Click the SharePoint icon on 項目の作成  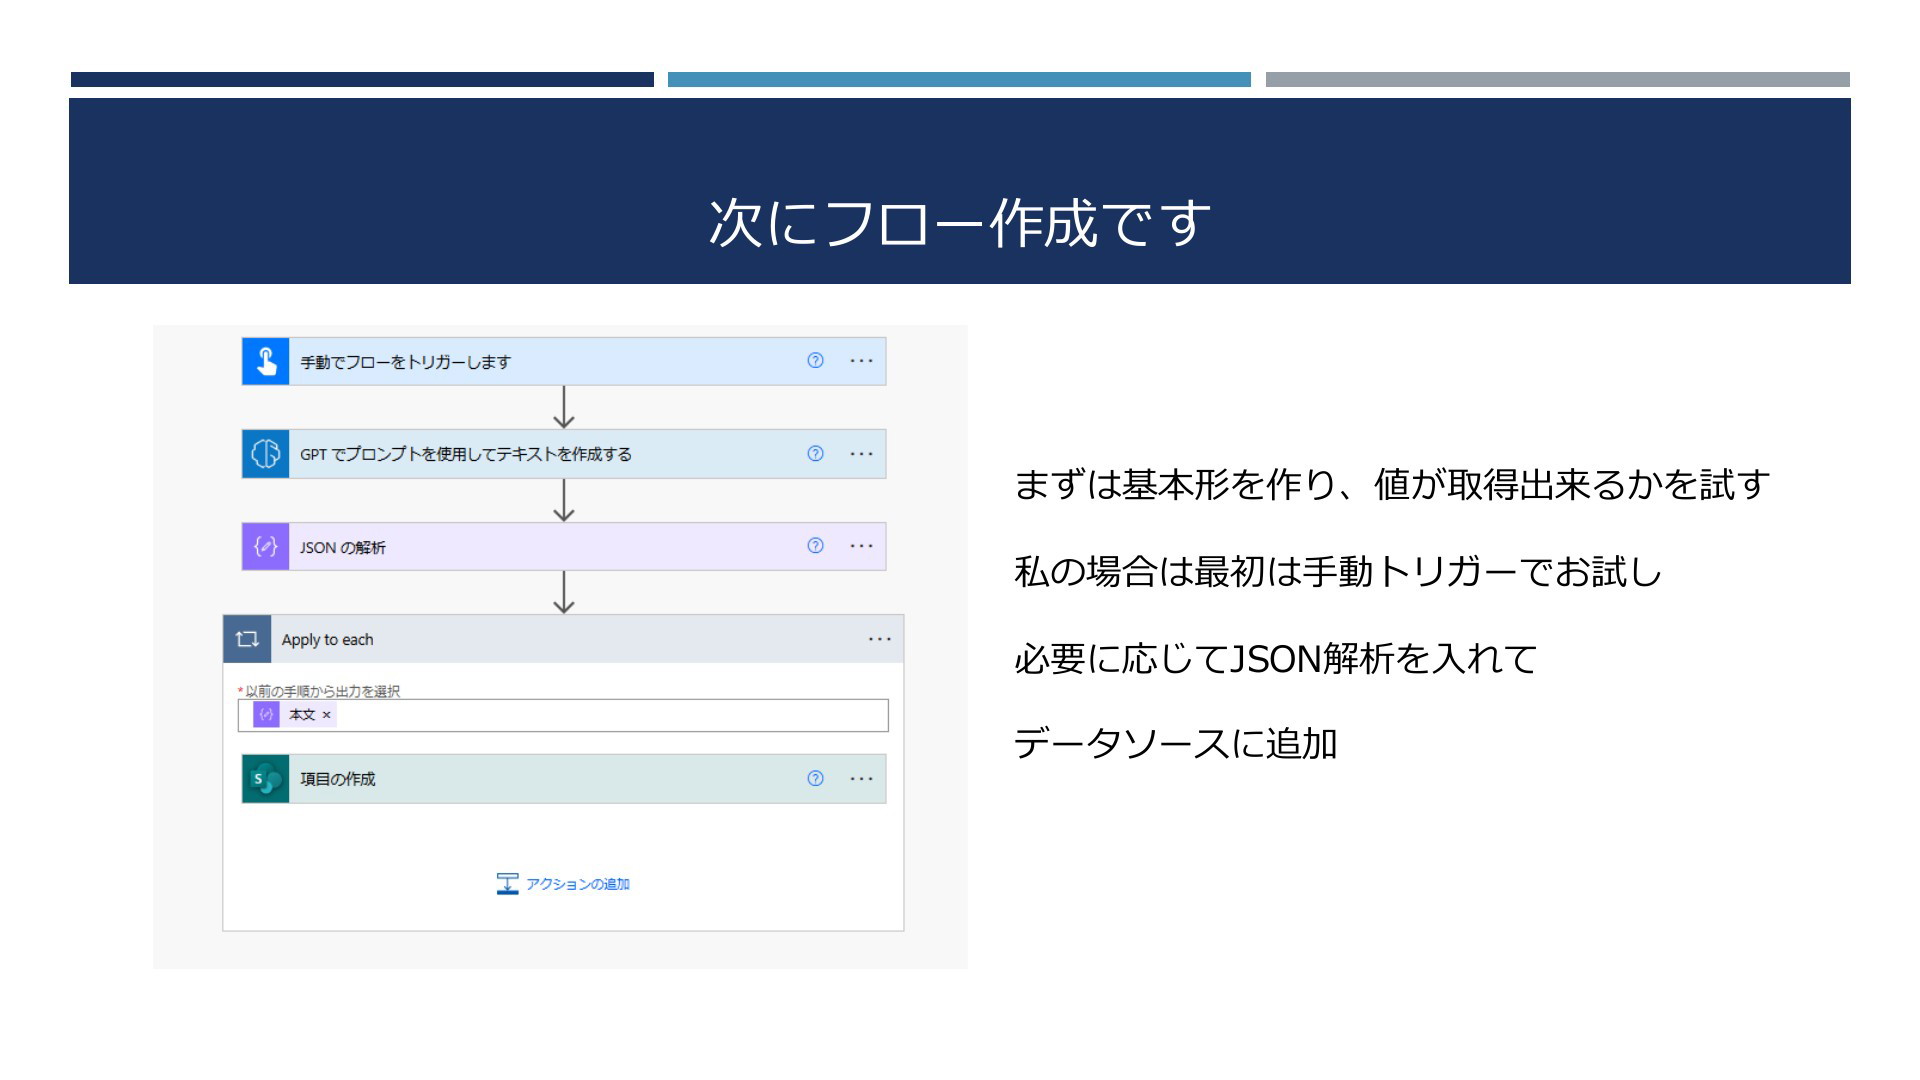pos(266,779)
